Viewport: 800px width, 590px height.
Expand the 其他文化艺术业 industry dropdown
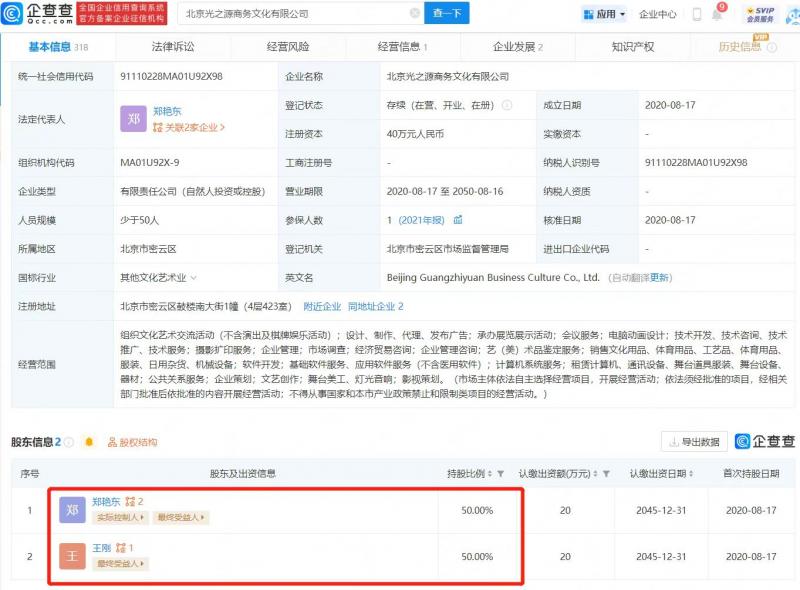point(193,278)
